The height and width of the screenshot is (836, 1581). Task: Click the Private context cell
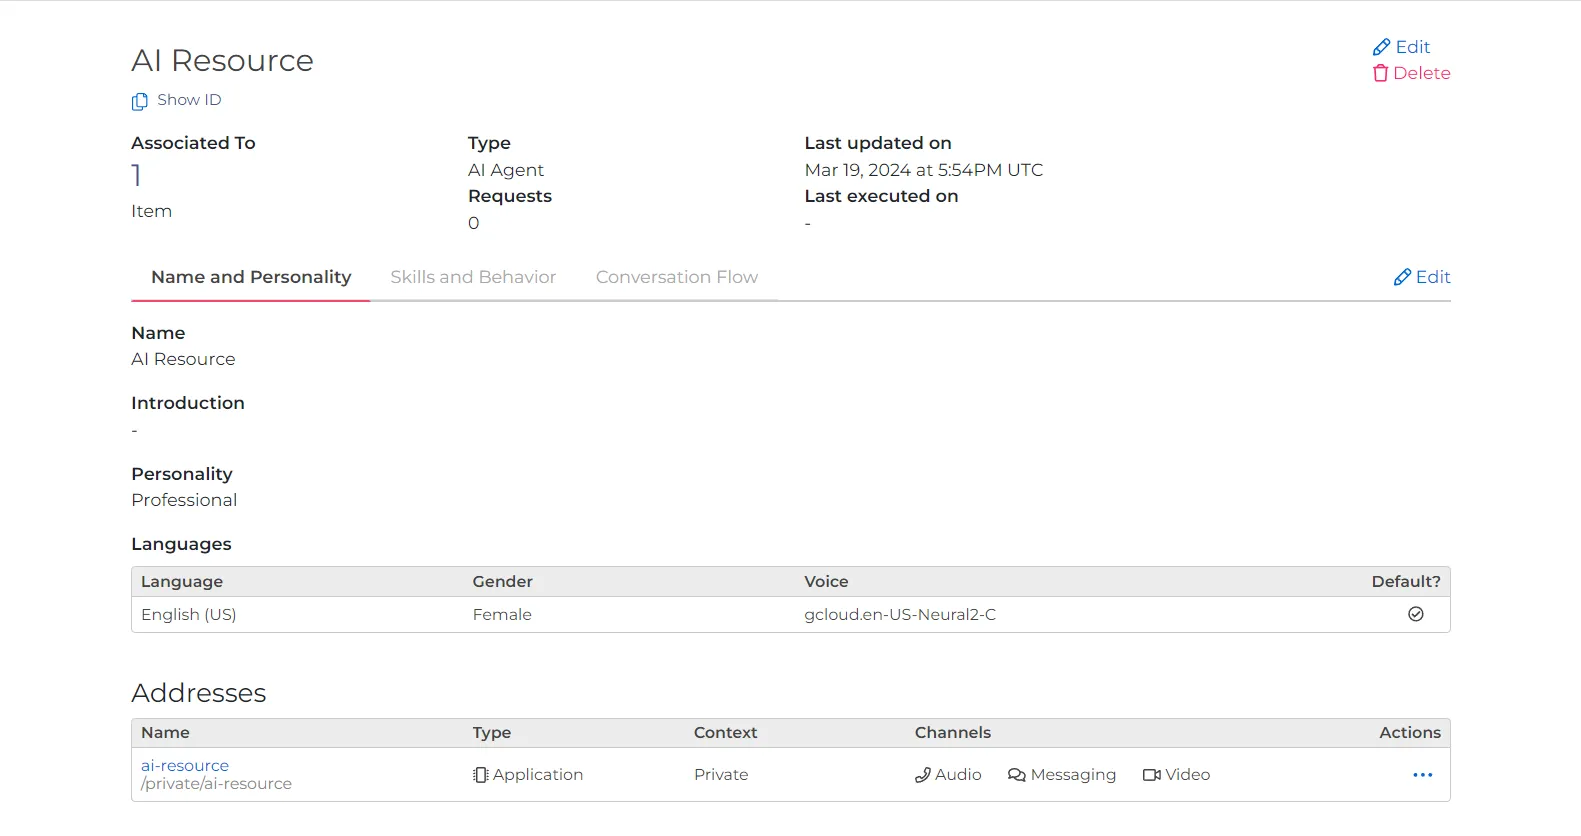721,775
